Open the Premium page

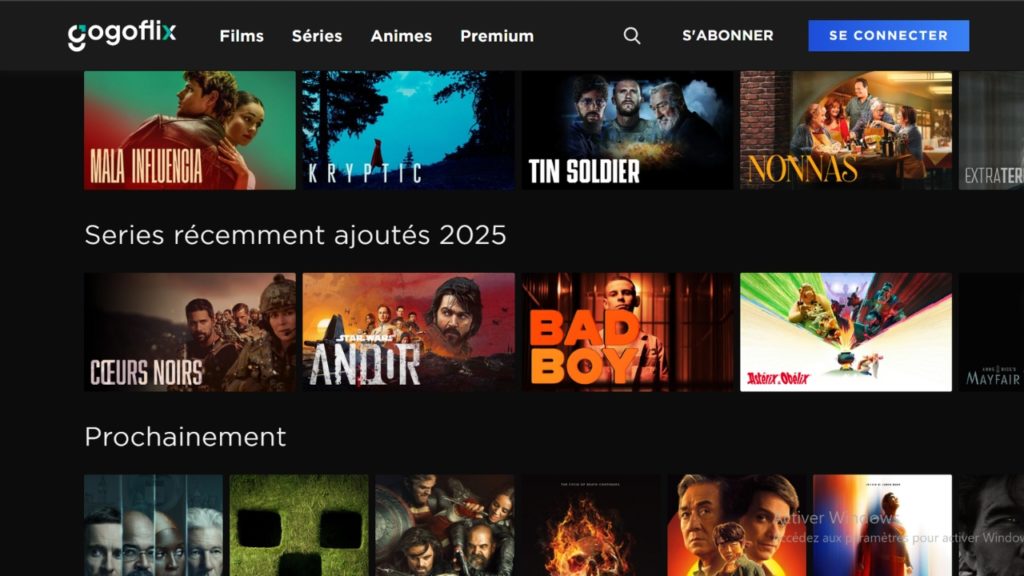(x=497, y=36)
